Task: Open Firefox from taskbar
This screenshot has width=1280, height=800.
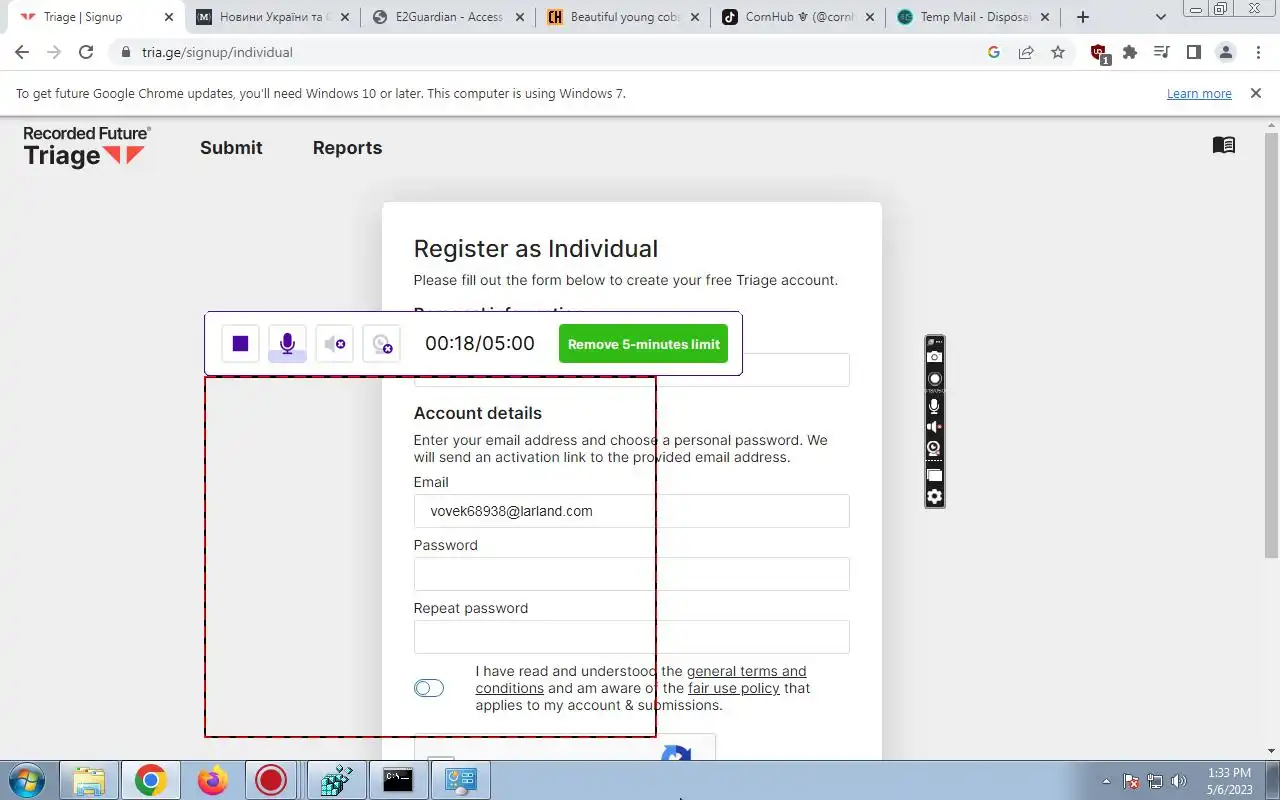Action: [x=212, y=780]
